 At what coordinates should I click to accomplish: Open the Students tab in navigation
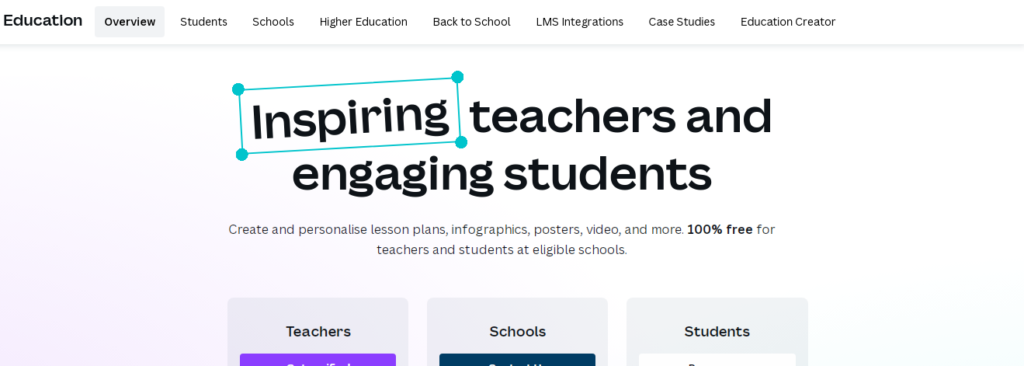[204, 22]
